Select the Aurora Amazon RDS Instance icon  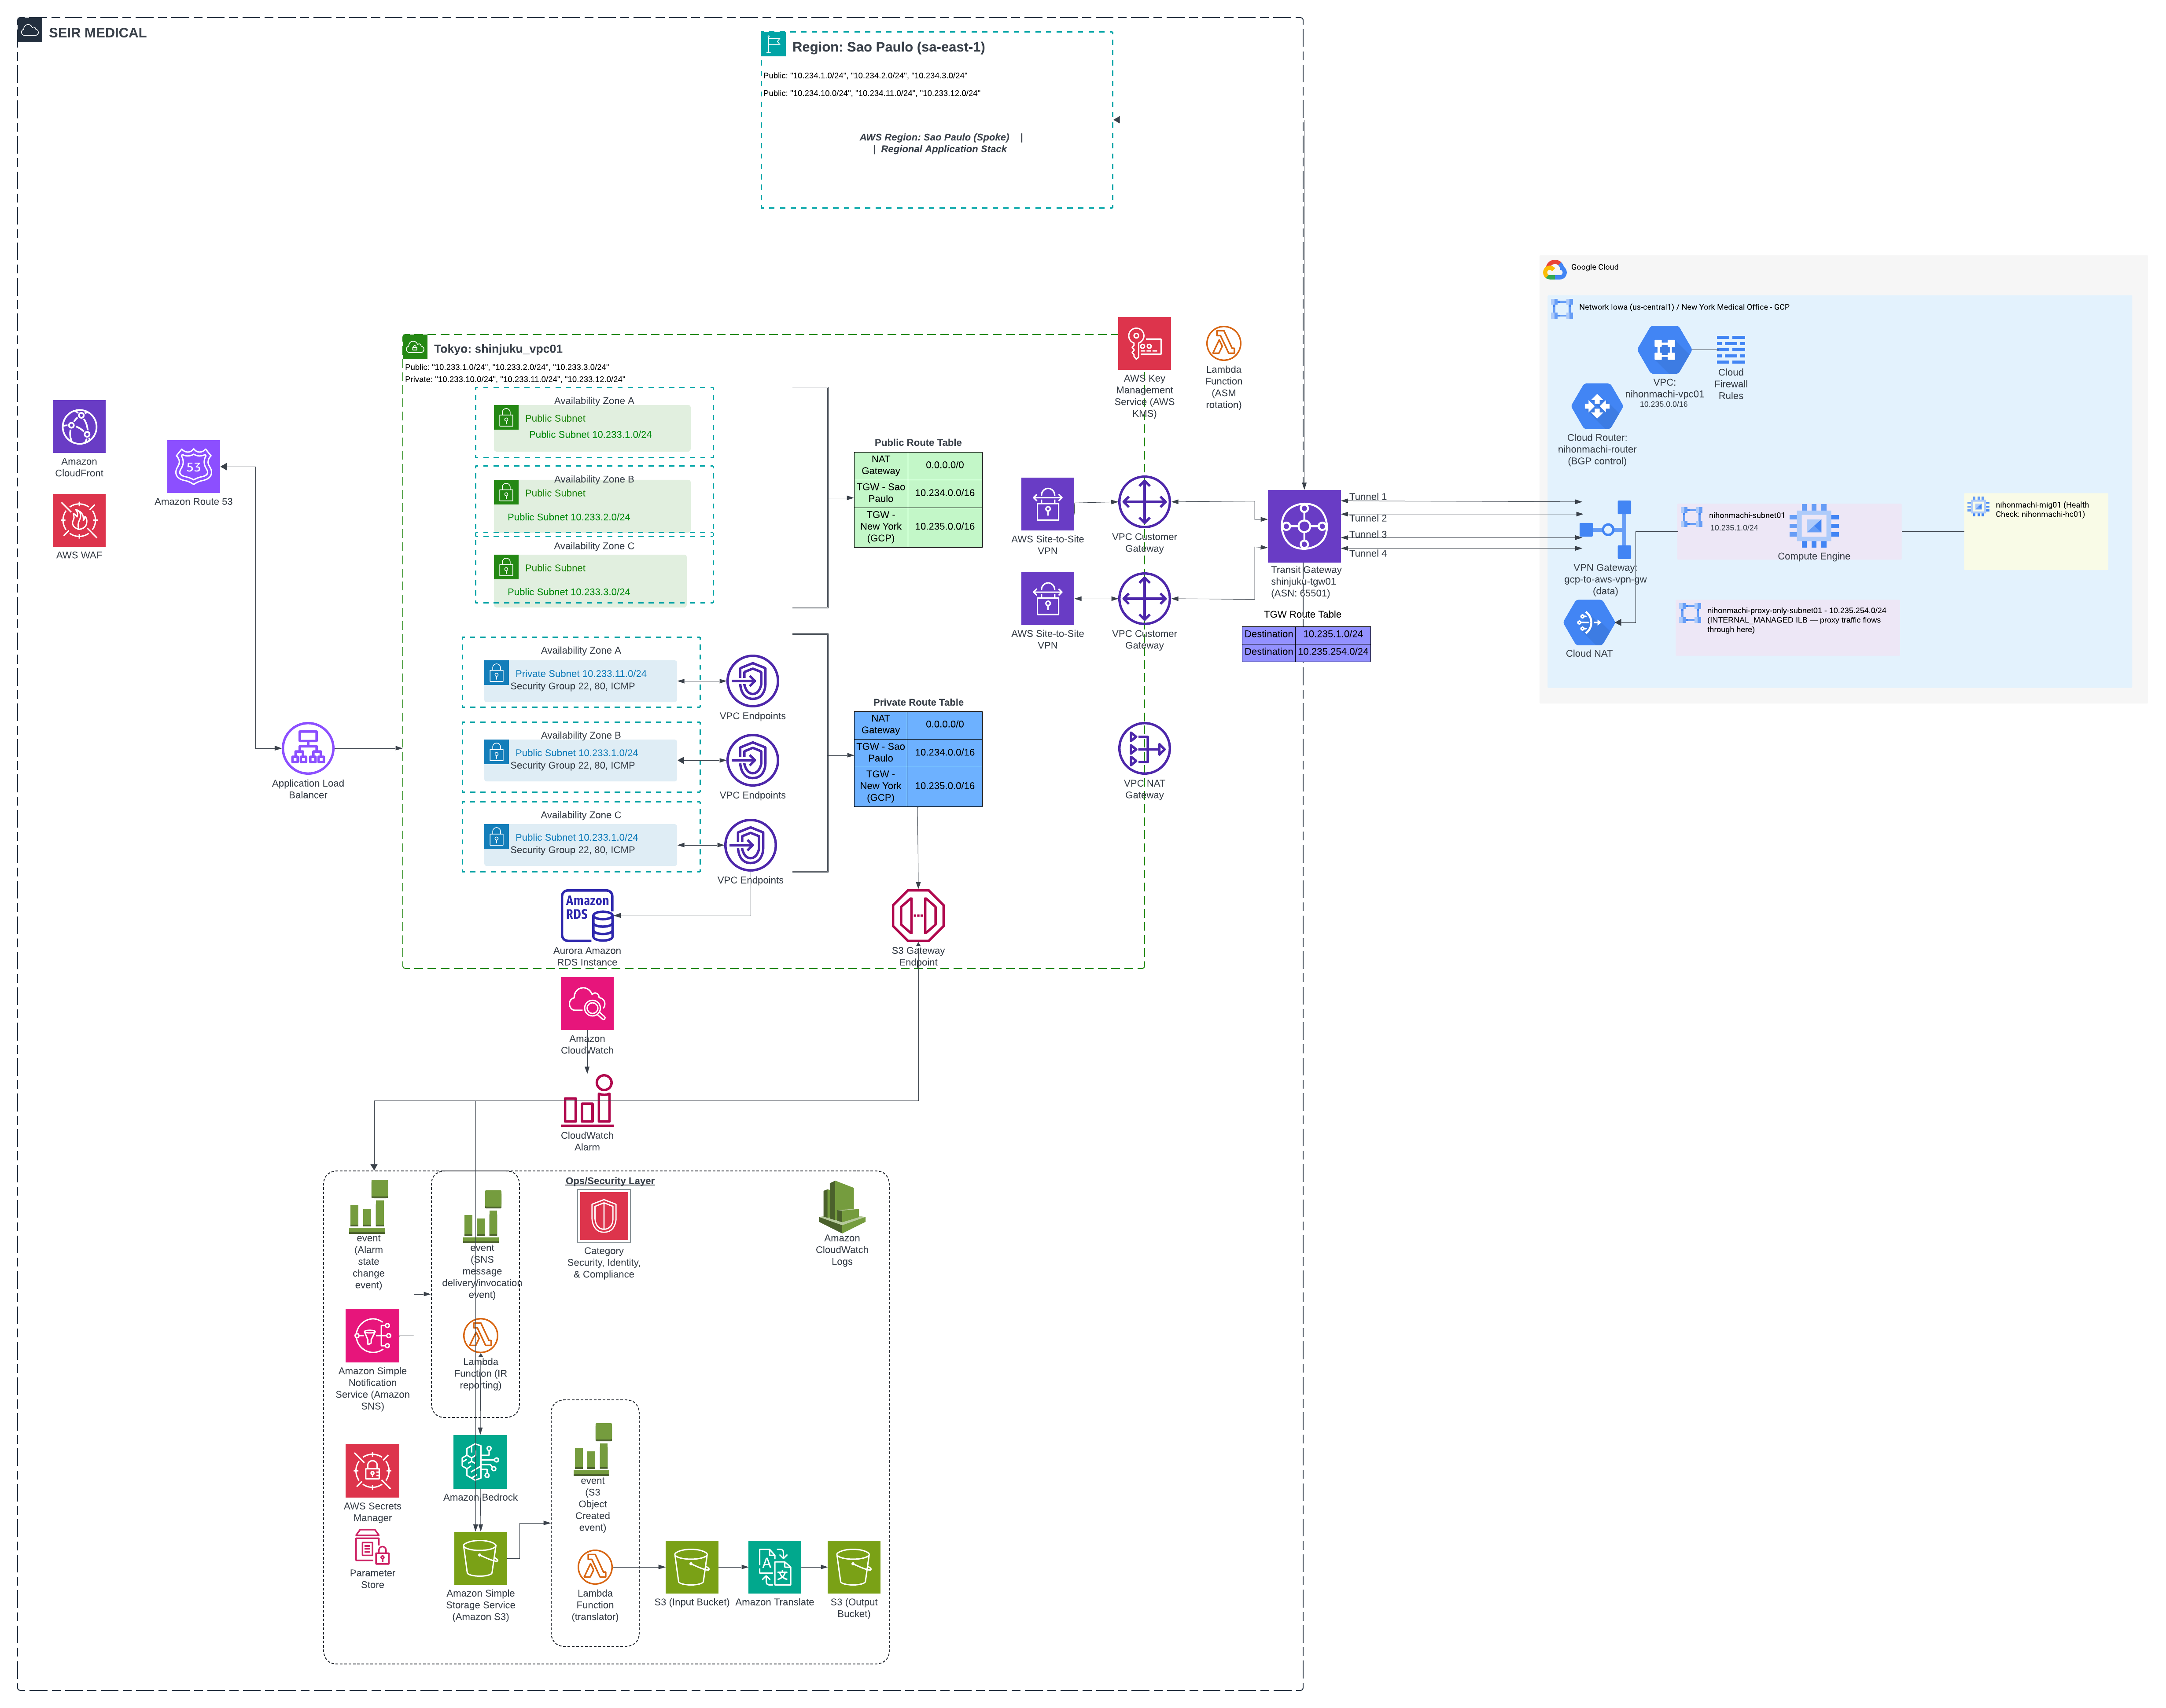(x=587, y=916)
